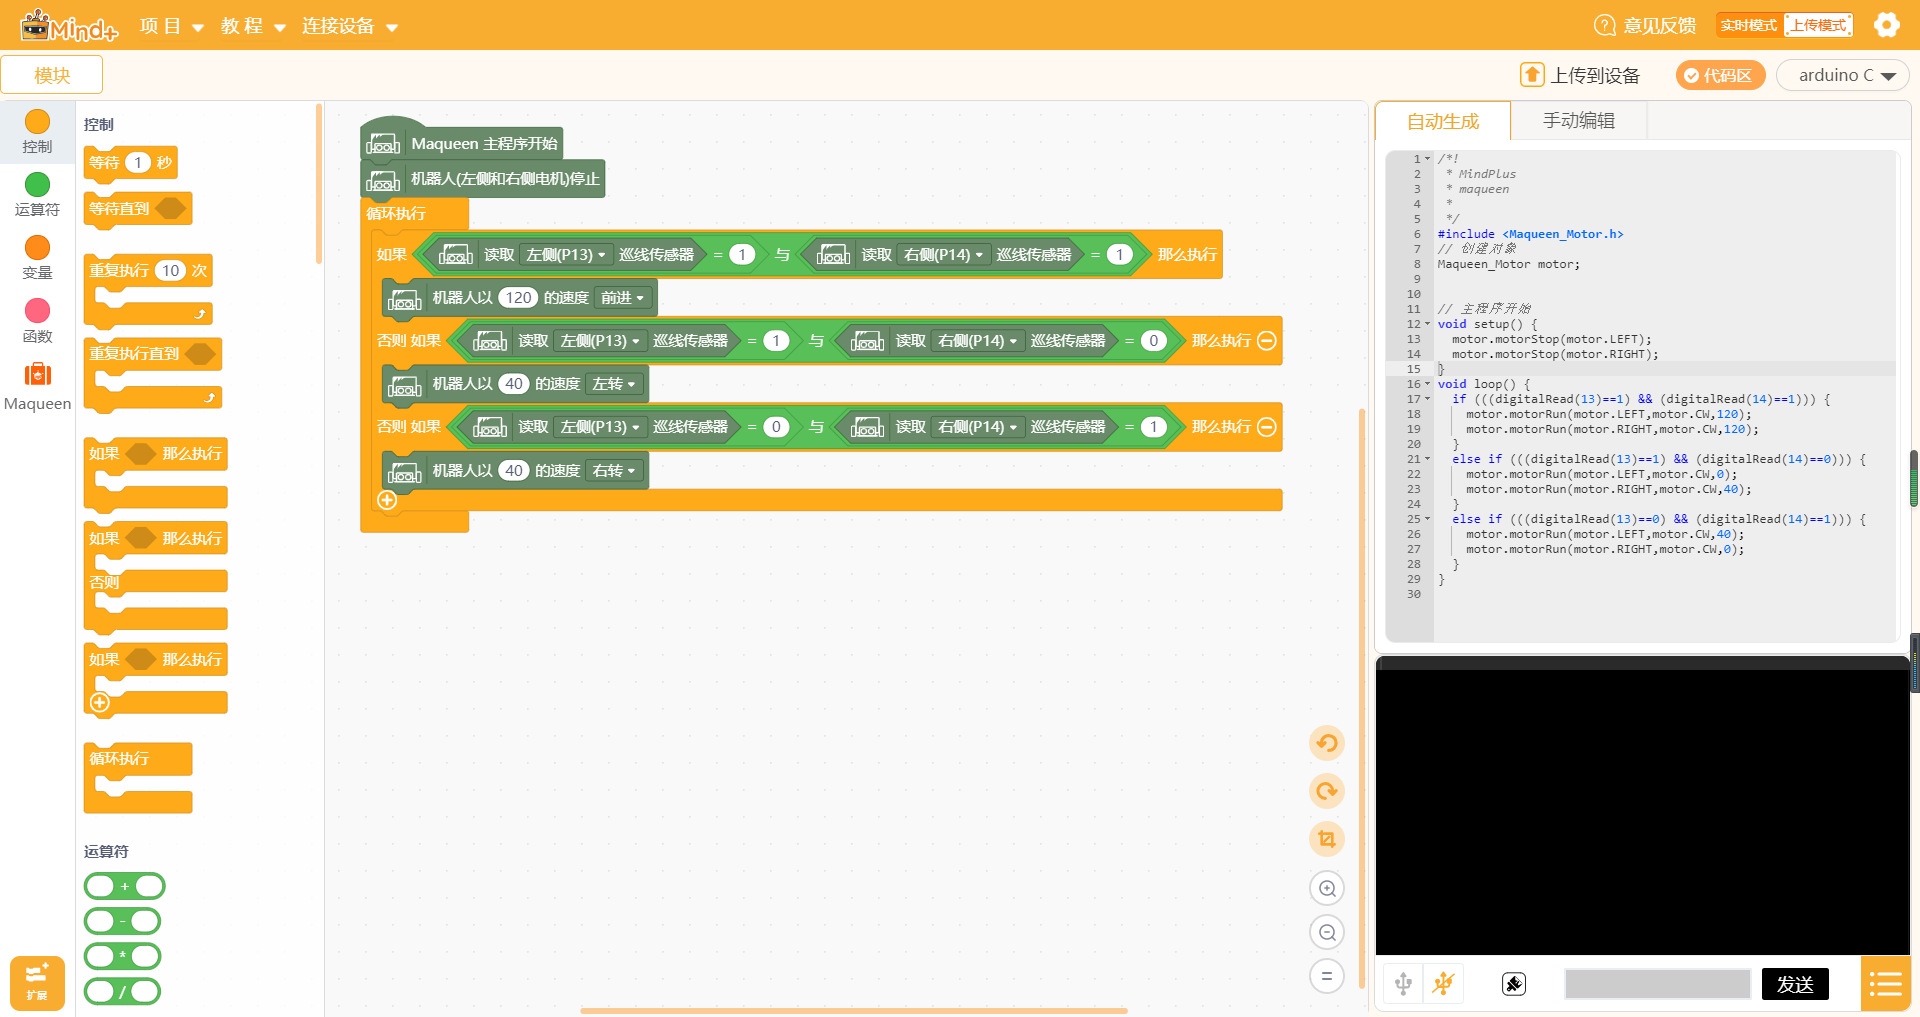Click the division operator block
Screen dimensions: 1920x1017
[x=122, y=991]
